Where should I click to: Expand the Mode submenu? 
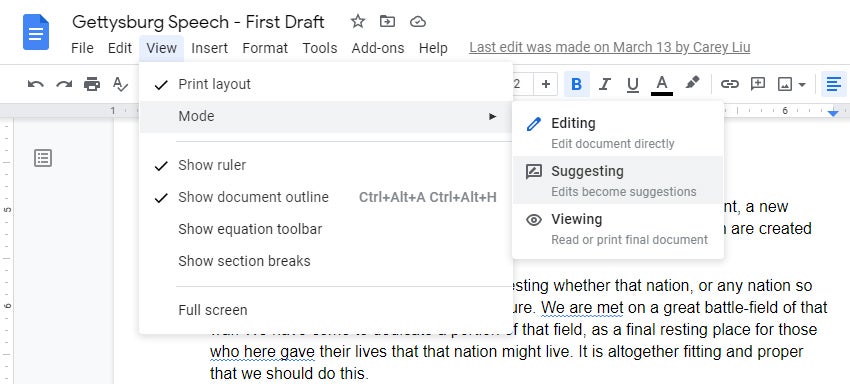pyautogui.click(x=326, y=117)
